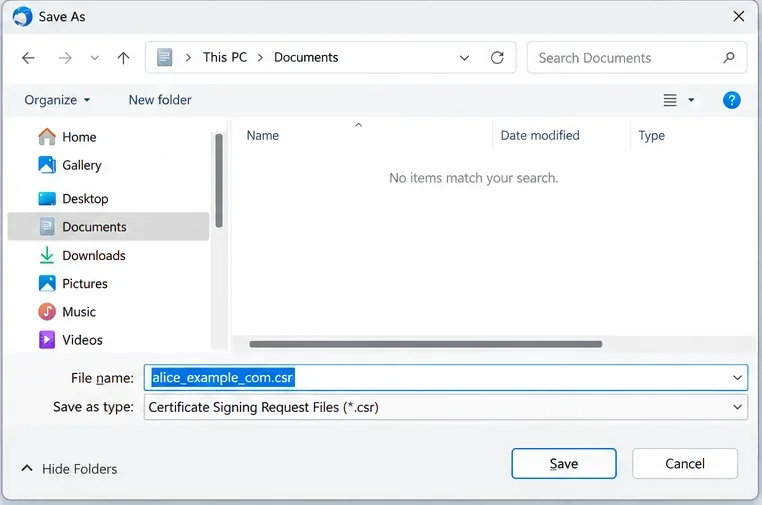This screenshot has width=762, height=505.
Task: Go up one folder level
Action: click(x=123, y=58)
